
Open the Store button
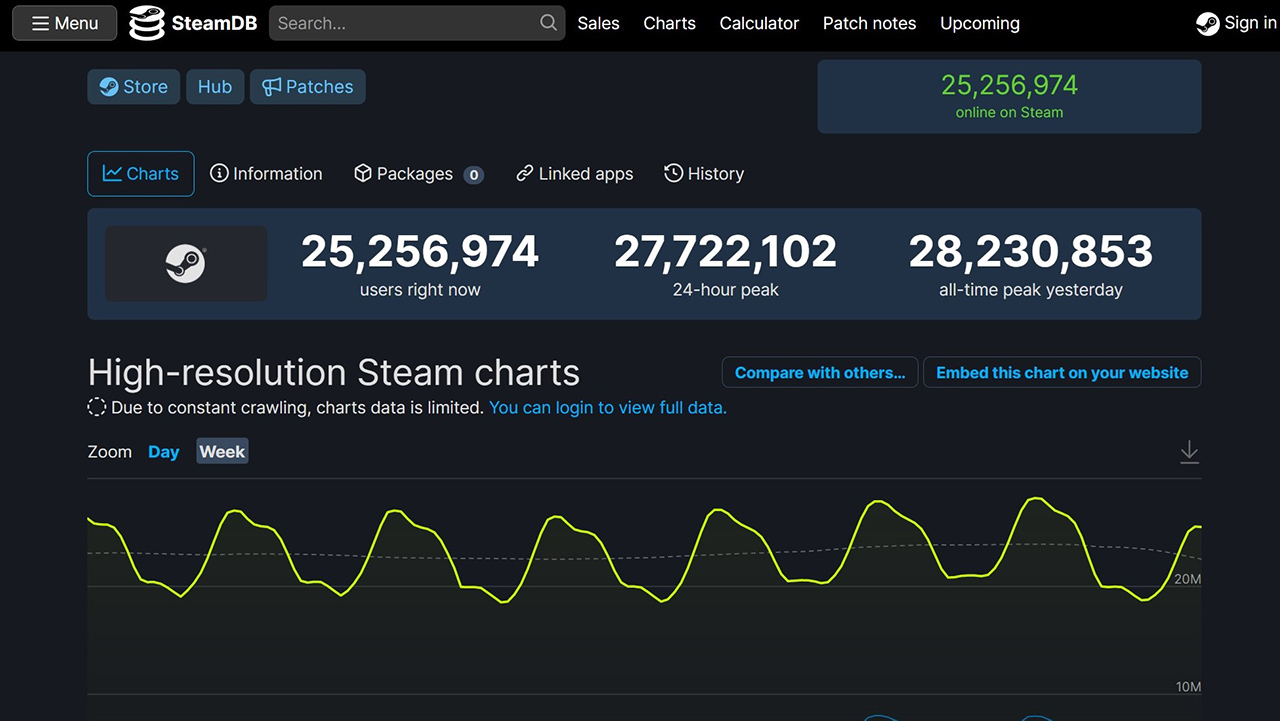(134, 87)
